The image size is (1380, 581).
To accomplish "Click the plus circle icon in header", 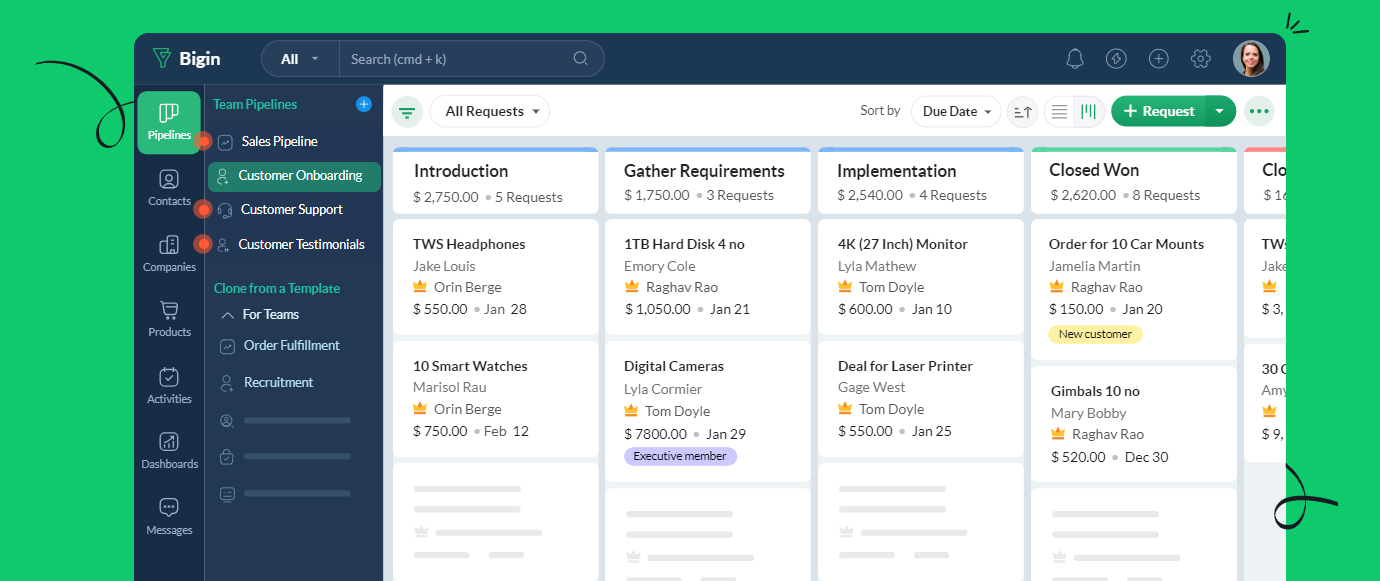I will tap(1158, 59).
